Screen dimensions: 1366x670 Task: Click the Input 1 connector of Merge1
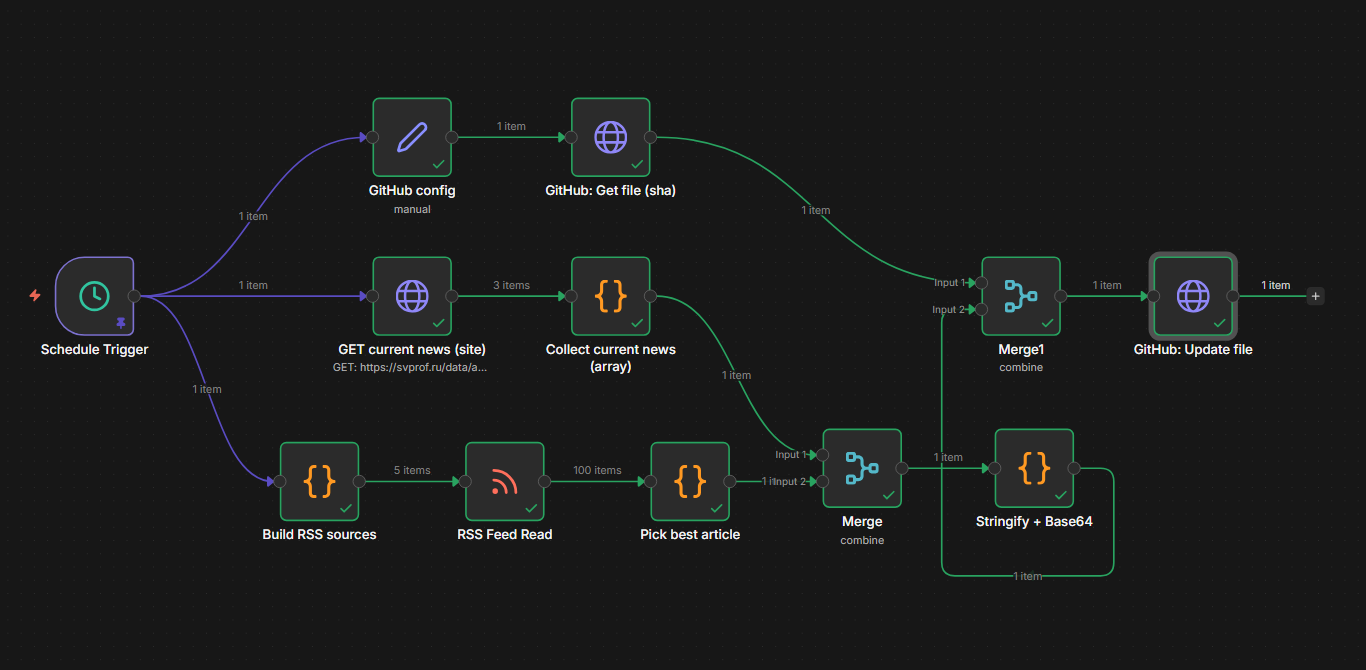click(983, 283)
